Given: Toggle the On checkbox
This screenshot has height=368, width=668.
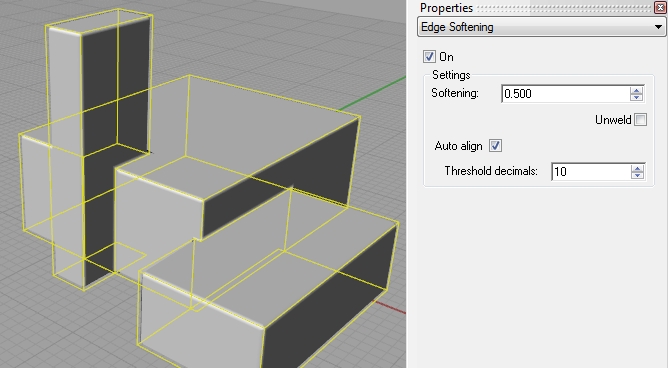Looking at the screenshot, I should click(429, 57).
